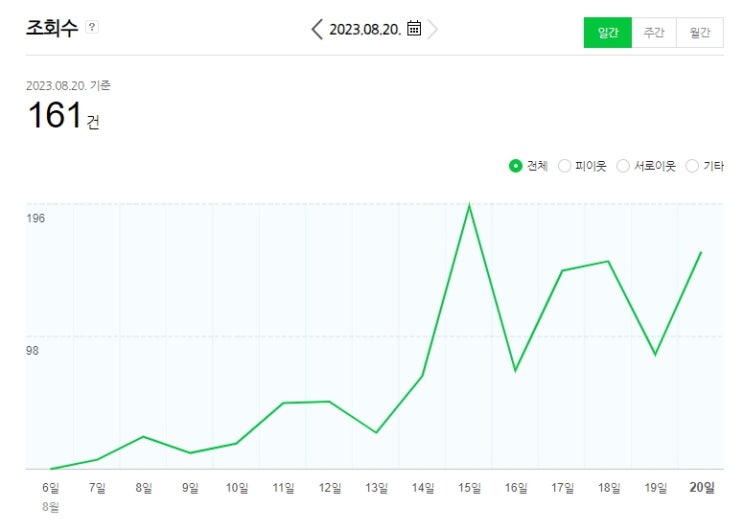Select the 피이웃 radio button
The height and width of the screenshot is (531, 743).
[x=564, y=166]
